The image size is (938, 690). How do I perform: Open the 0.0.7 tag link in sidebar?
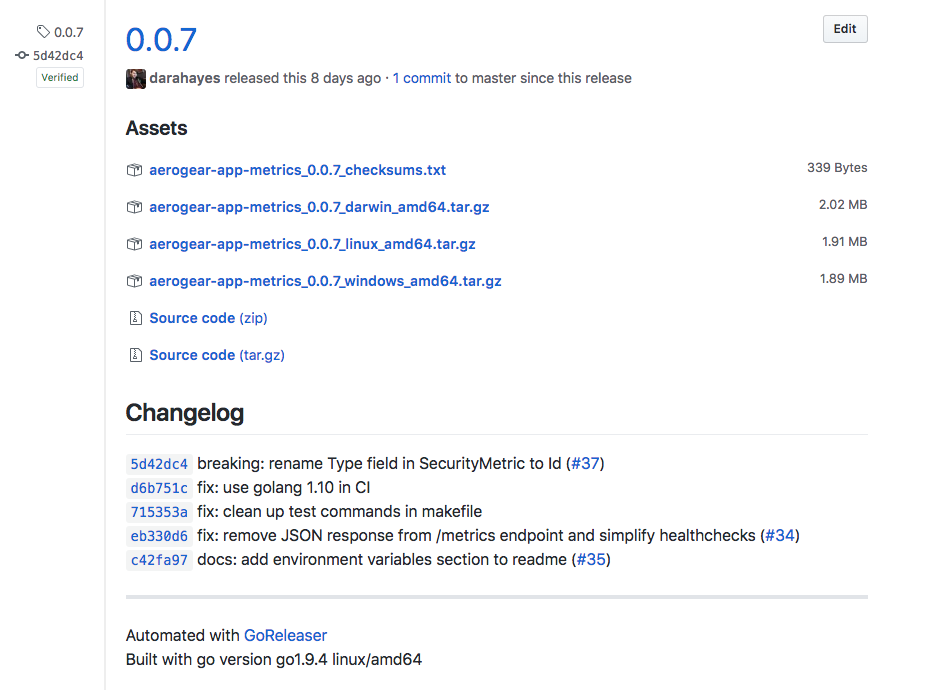coord(68,32)
